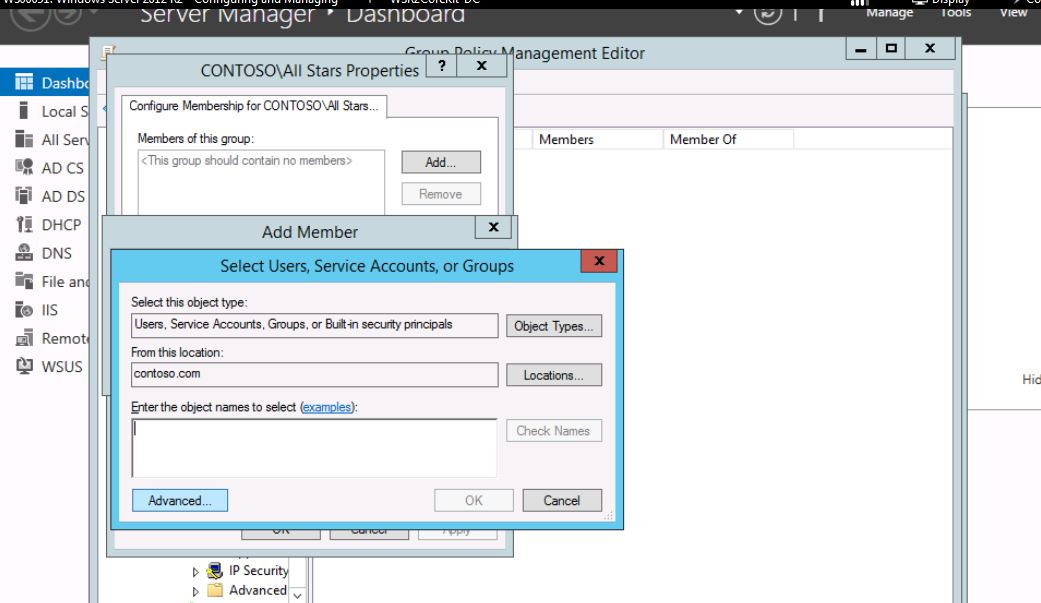Expand the IP Security tree node
This screenshot has height=603, width=1041.
[x=195, y=571]
